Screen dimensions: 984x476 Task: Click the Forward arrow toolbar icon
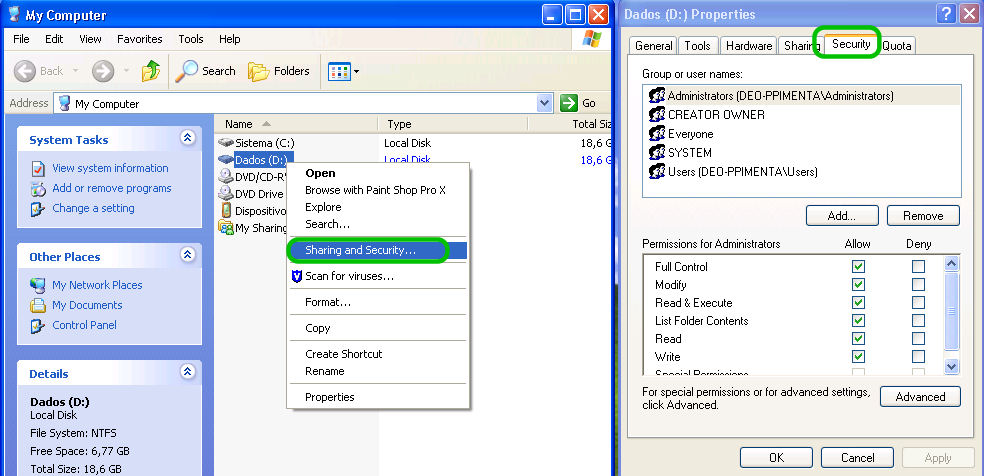pos(103,71)
